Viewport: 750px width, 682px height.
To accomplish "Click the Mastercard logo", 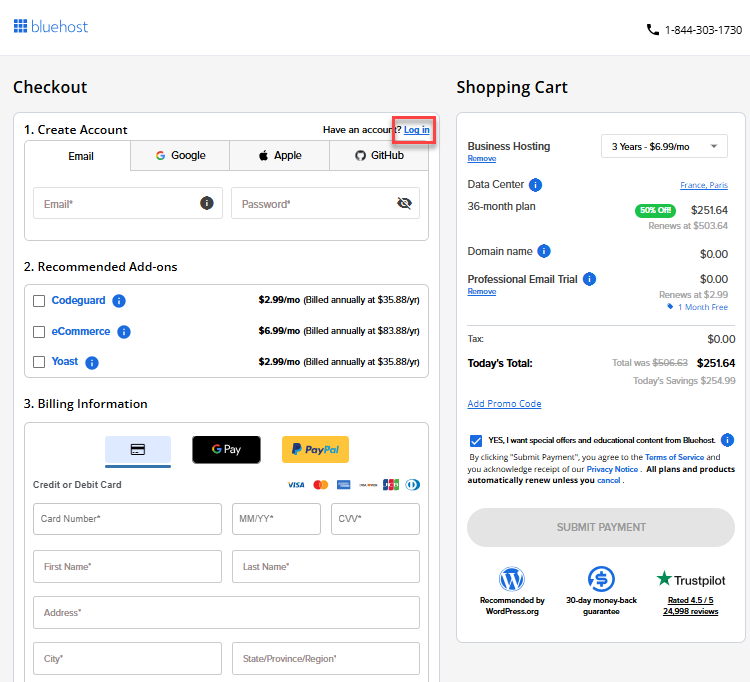I will point(320,485).
